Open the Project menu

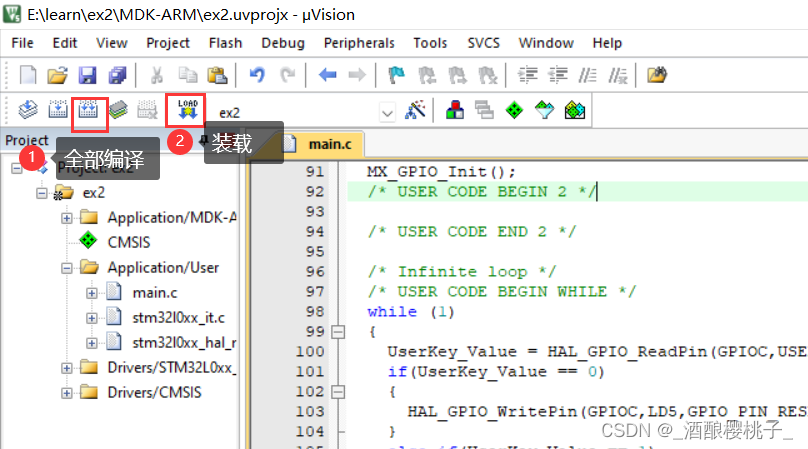pyautogui.click(x=168, y=43)
